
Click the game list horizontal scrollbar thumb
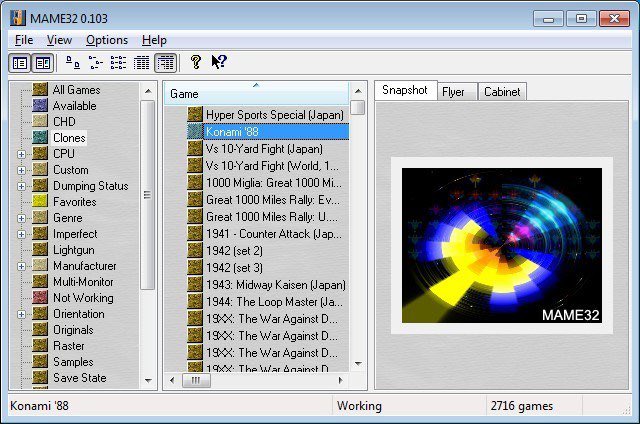click(x=196, y=380)
